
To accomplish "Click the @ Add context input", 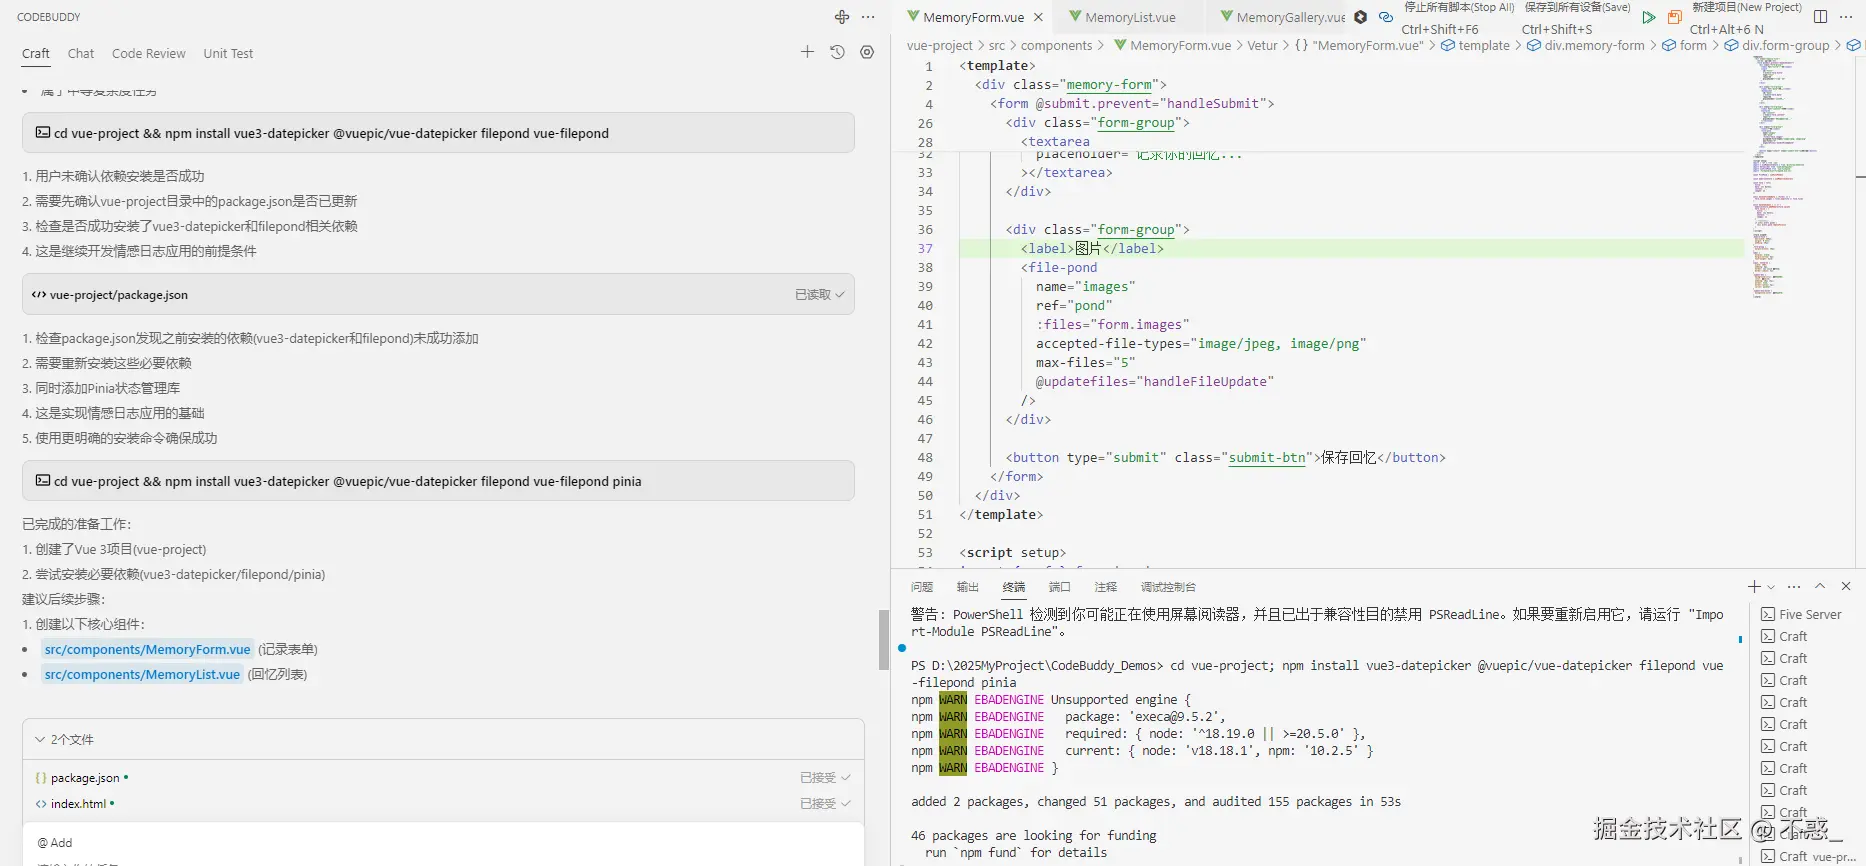I will 56,843.
